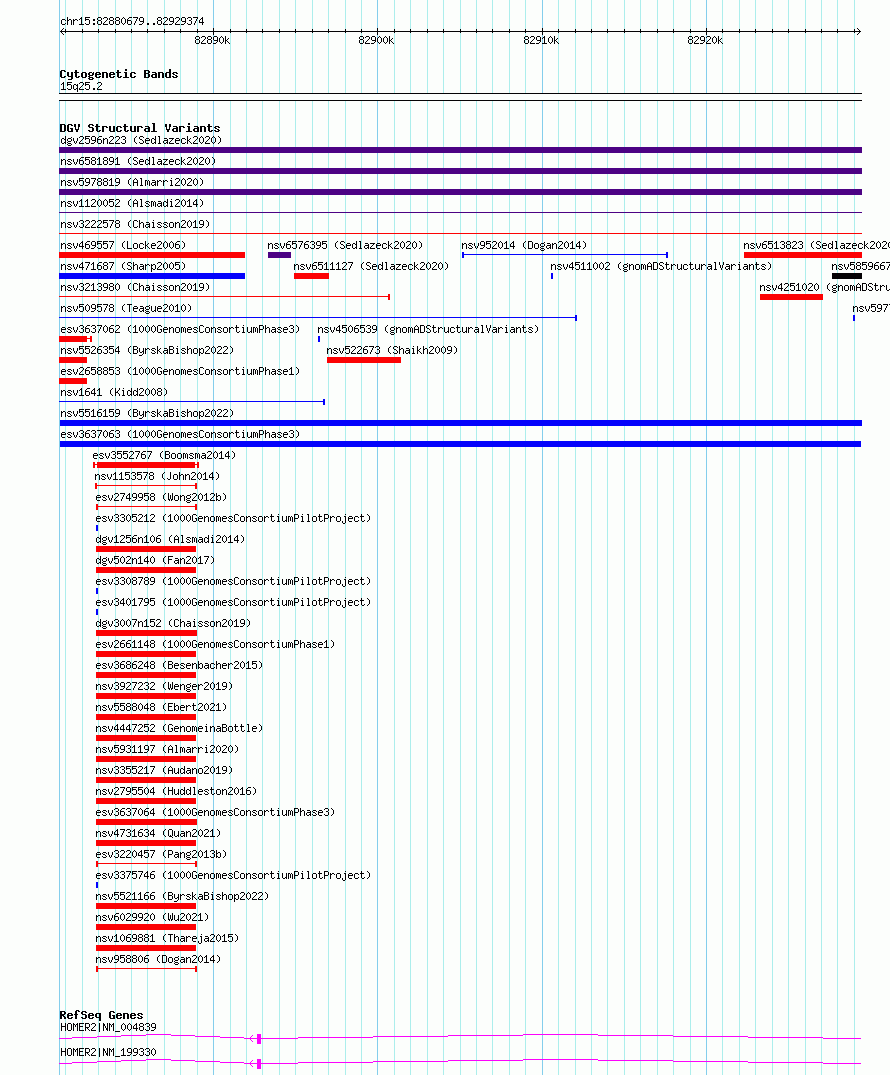Click the purple bar under nsv6576395
The height and width of the screenshot is (1075, 890).
click(x=279, y=255)
